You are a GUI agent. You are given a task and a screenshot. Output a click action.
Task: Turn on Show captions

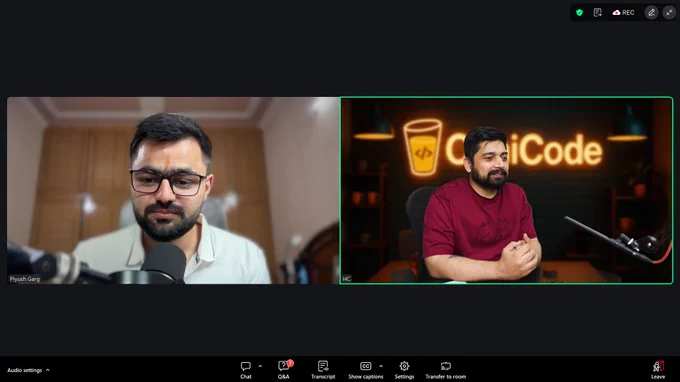pyautogui.click(x=366, y=370)
